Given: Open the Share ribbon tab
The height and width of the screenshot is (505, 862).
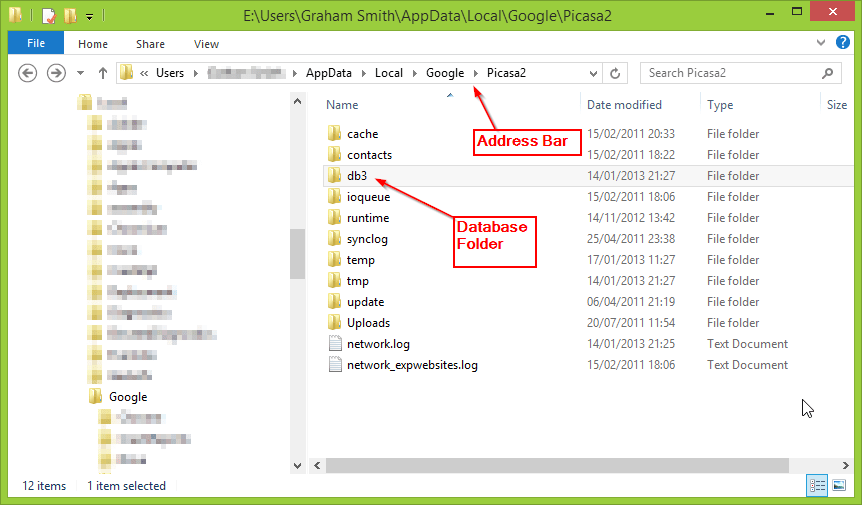Looking at the screenshot, I should 150,44.
